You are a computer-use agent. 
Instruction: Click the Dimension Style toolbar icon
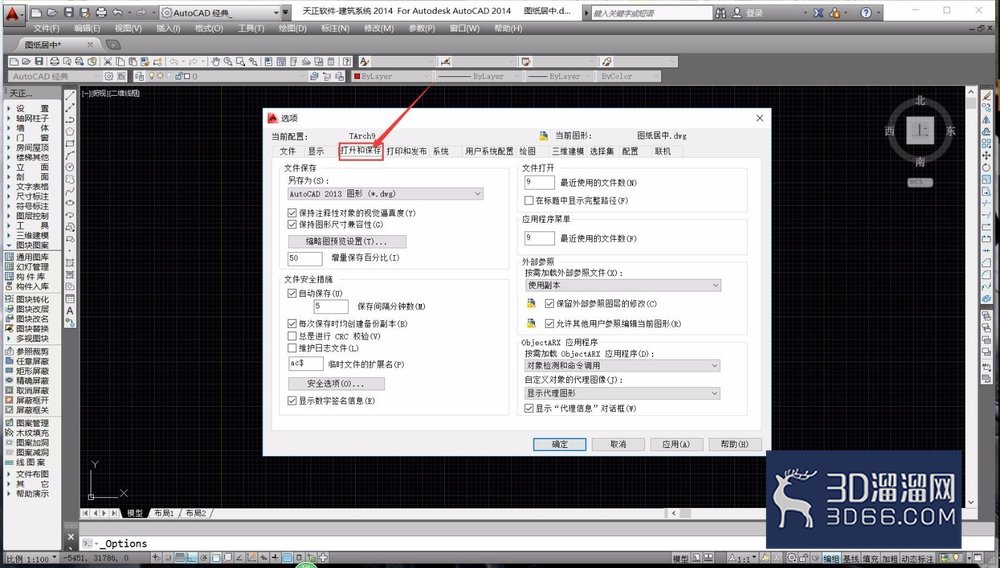(445, 62)
